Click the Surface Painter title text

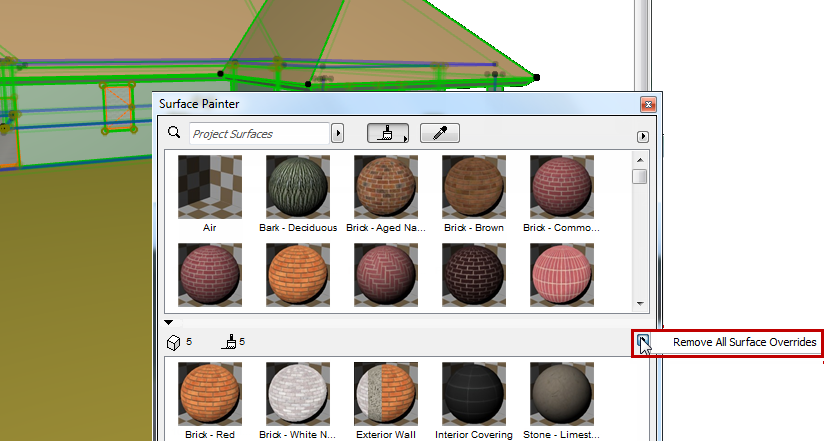pos(199,104)
